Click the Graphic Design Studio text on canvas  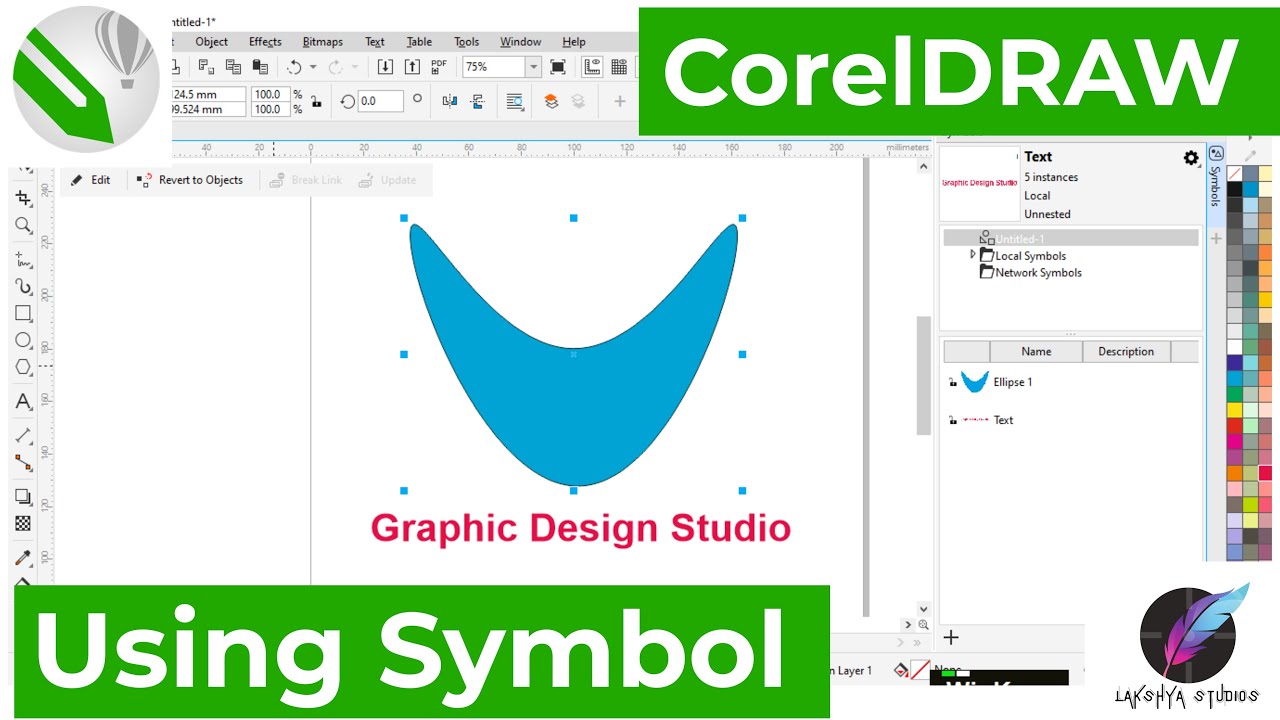[581, 529]
